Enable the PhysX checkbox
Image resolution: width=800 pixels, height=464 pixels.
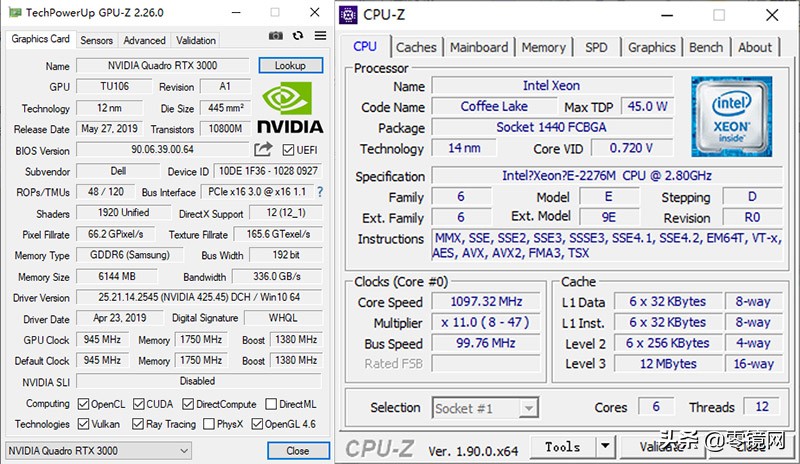[209, 424]
